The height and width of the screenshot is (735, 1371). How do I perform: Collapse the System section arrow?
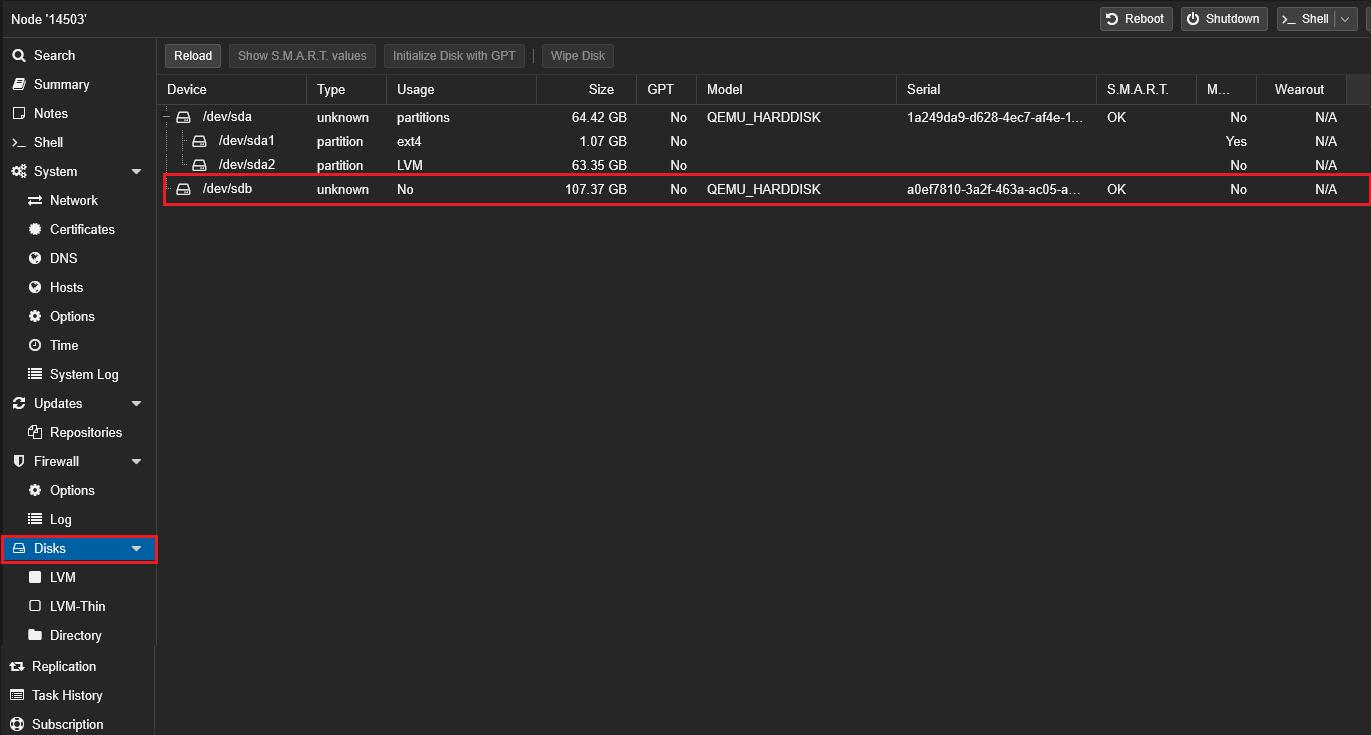[136, 172]
